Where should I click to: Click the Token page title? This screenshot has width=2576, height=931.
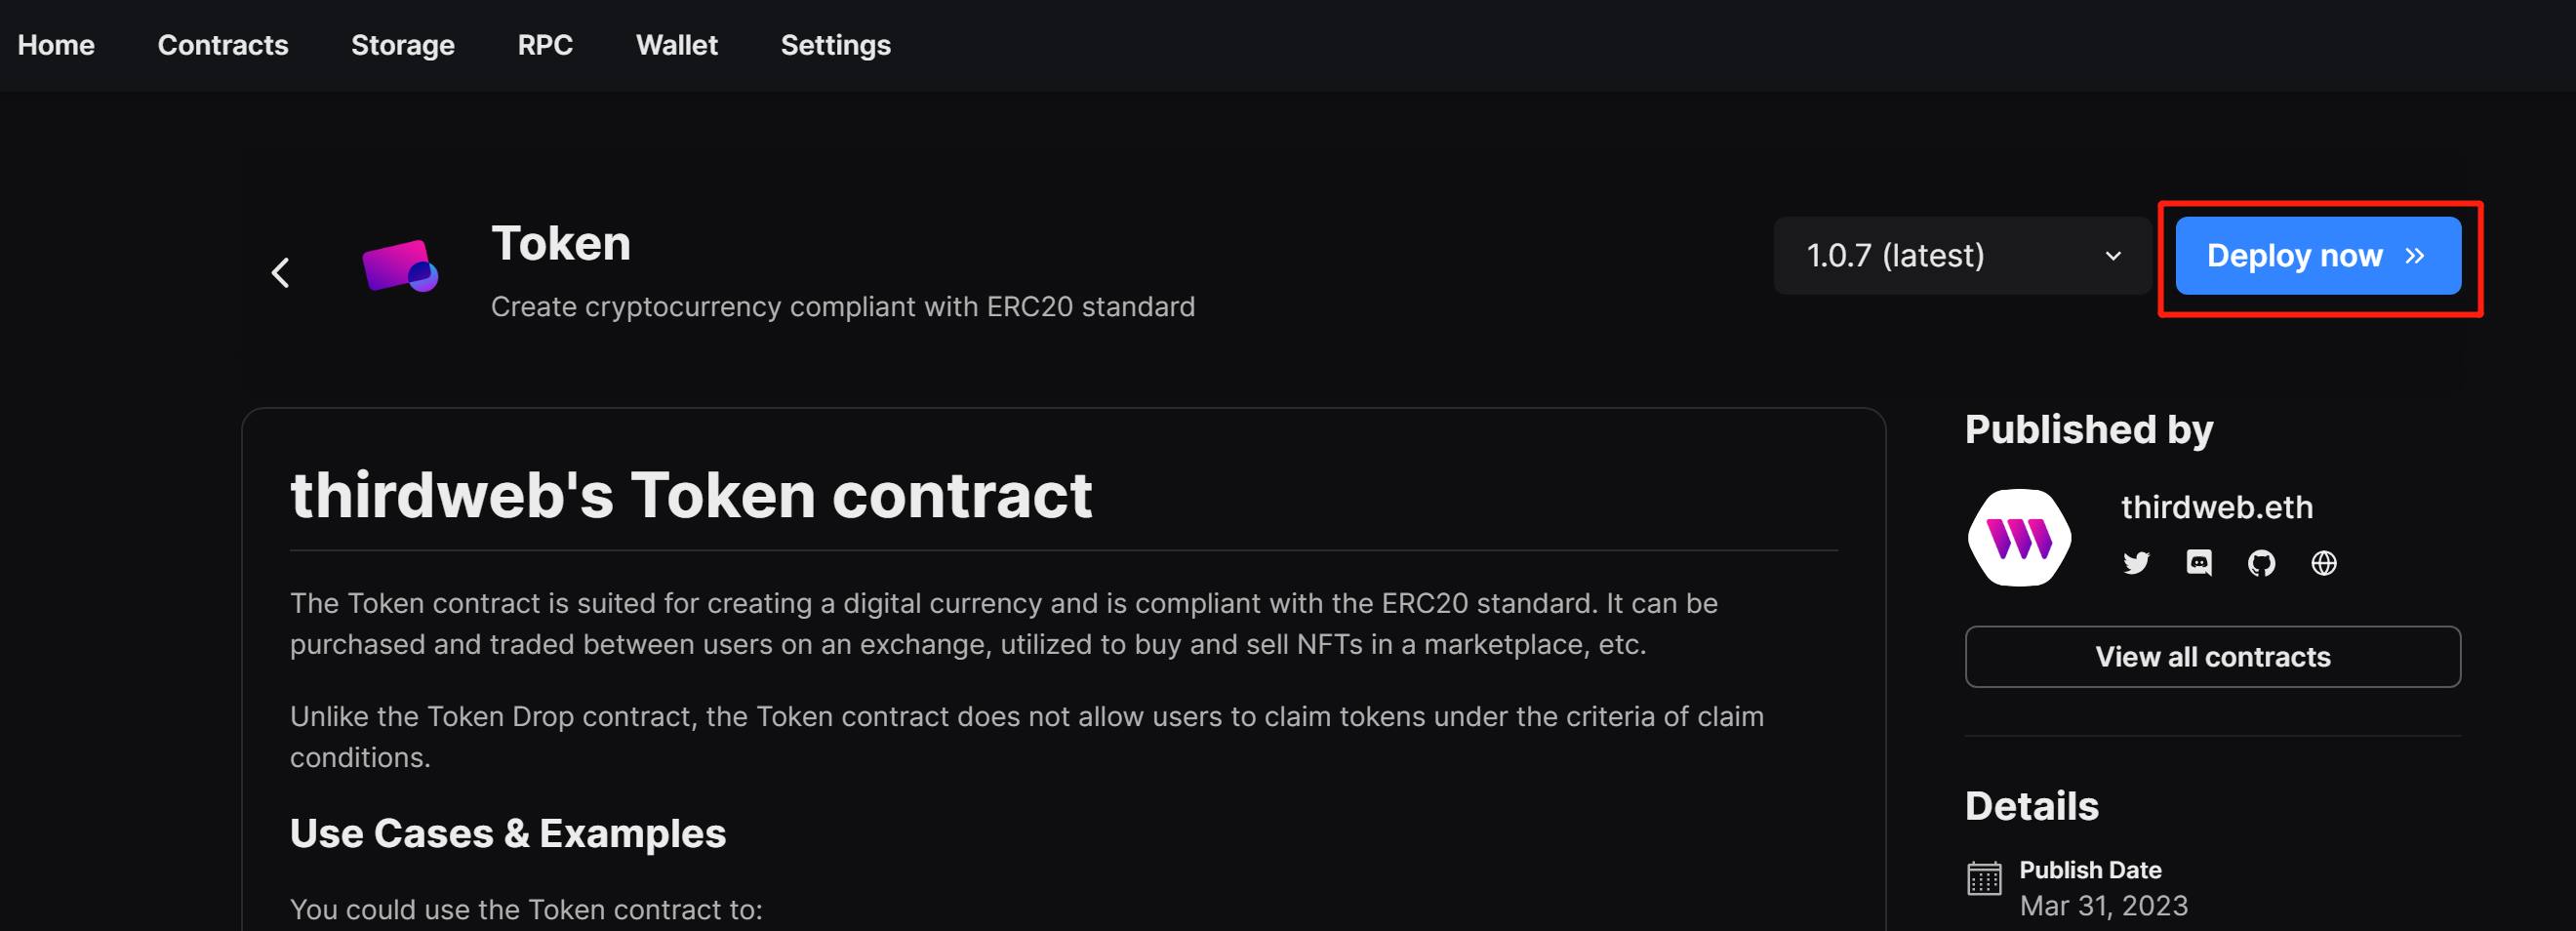click(x=561, y=243)
